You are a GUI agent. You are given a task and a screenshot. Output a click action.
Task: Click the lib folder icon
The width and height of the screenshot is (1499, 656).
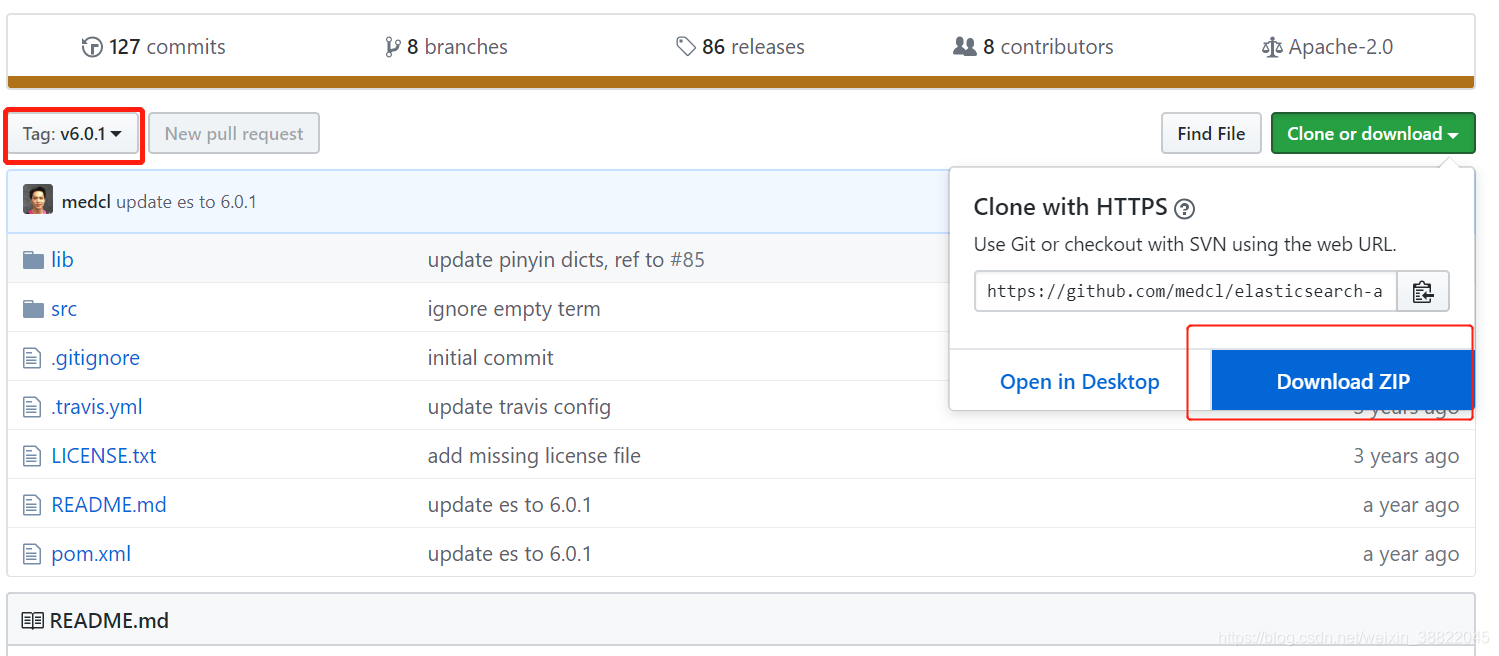(x=33, y=260)
